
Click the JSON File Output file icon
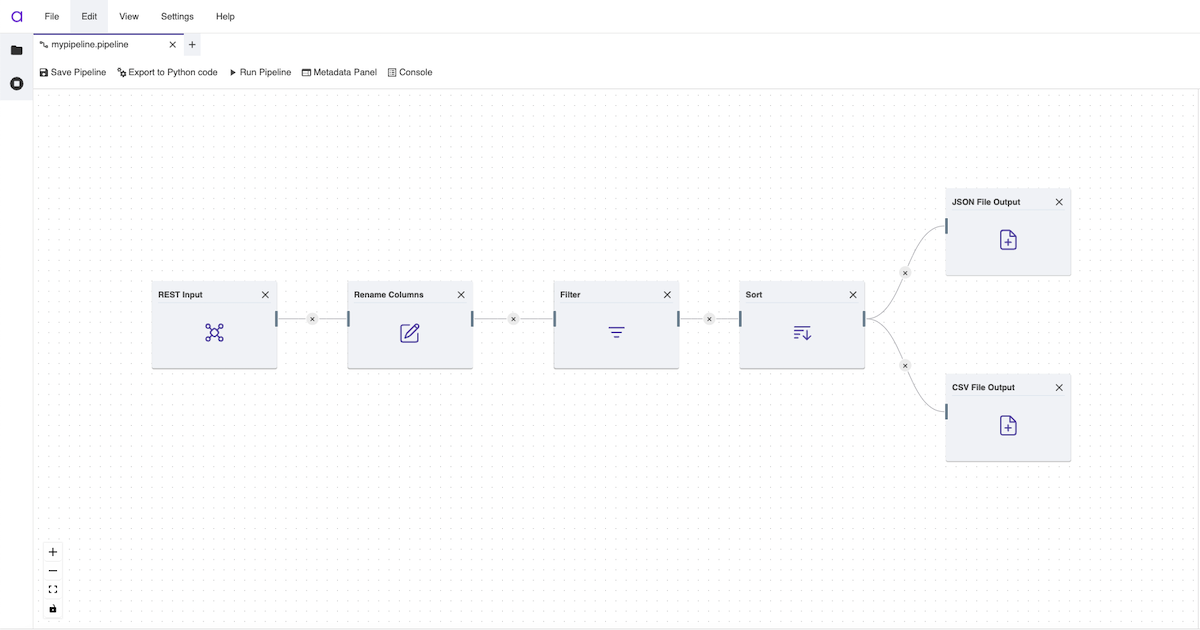pyautogui.click(x=1008, y=240)
